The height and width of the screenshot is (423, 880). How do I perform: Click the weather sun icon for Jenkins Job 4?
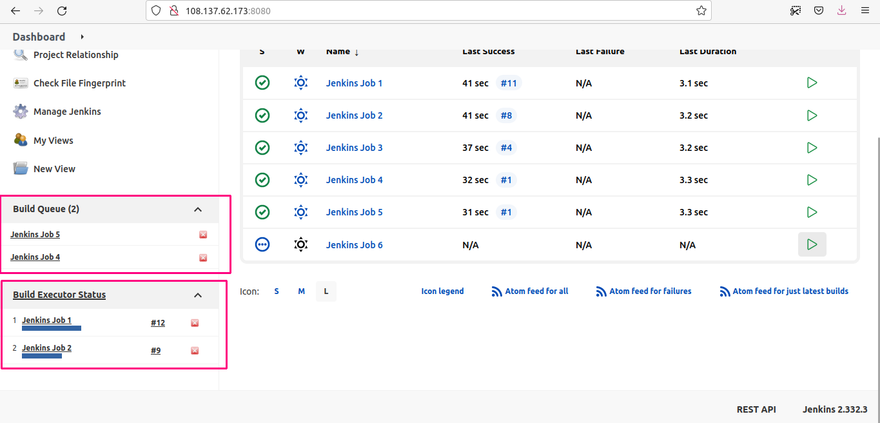coord(301,180)
